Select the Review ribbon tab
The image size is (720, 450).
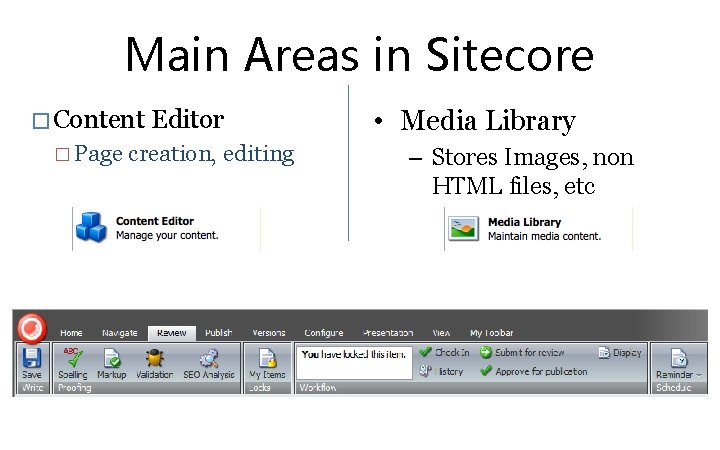[172, 333]
